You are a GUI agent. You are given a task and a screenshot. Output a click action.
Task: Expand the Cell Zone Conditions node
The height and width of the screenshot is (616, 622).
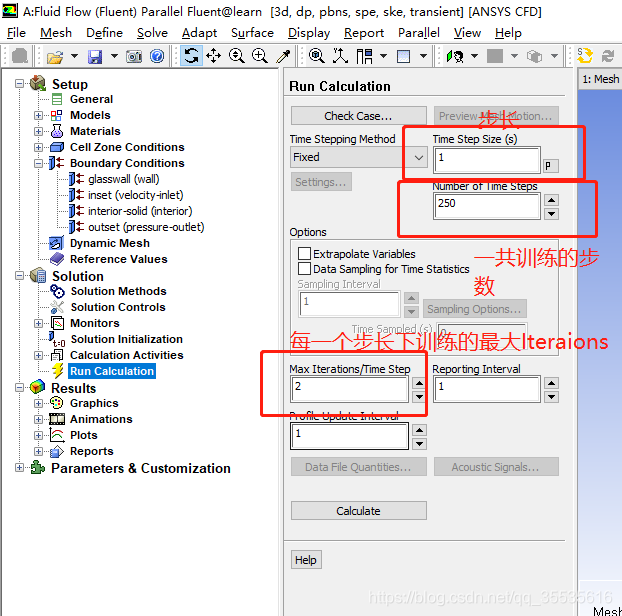pyautogui.click(x=38, y=147)
